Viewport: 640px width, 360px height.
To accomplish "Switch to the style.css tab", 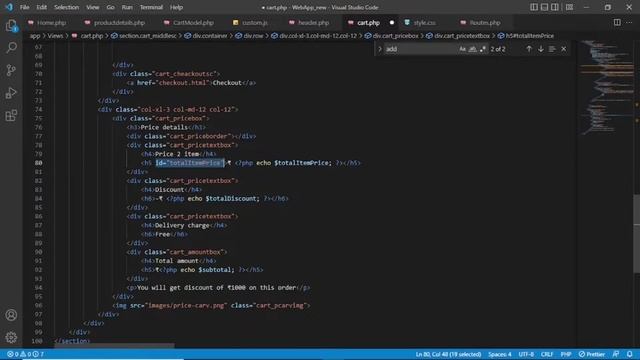I will coord(424,23).
